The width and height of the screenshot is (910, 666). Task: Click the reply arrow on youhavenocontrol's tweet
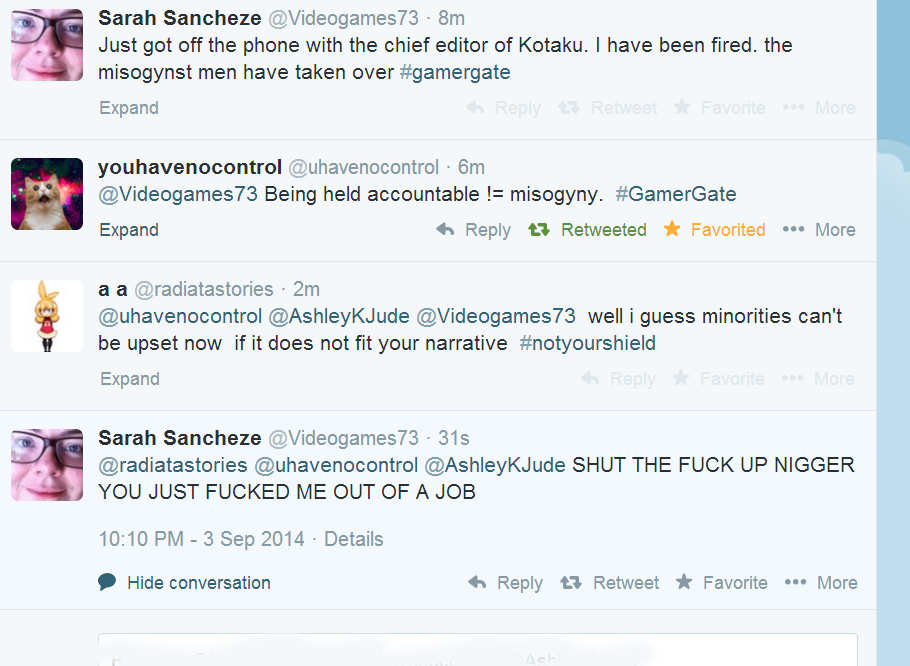(x=446, y=230)
